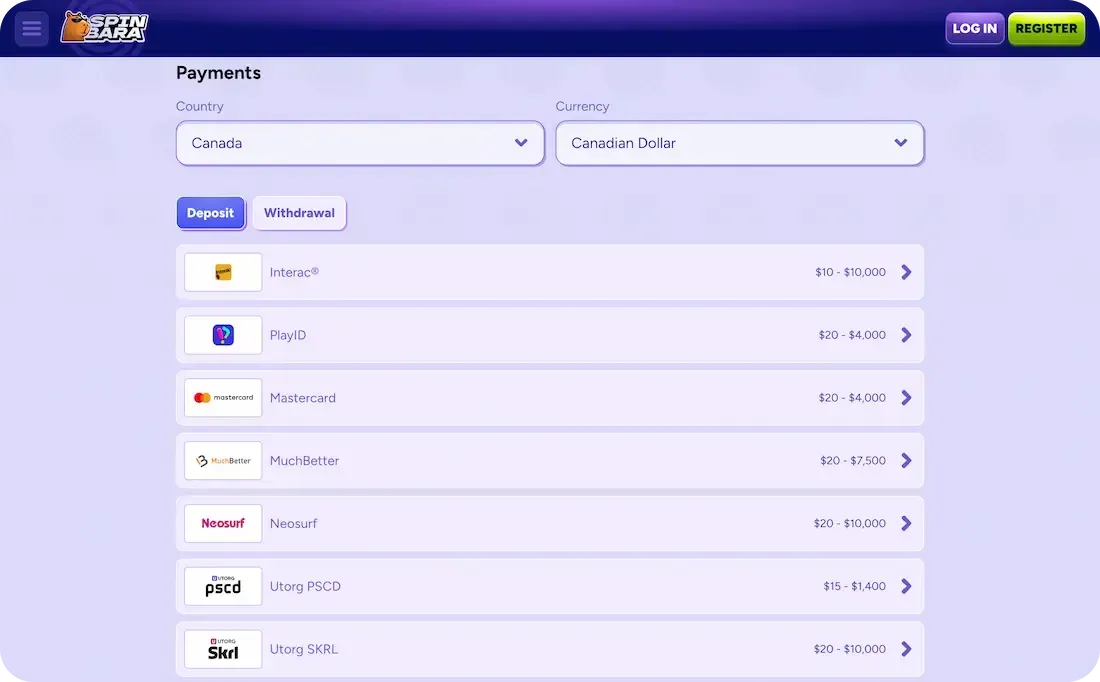
Task: Click the $15 - $1,400 limit text
Action: click(854, 586)
